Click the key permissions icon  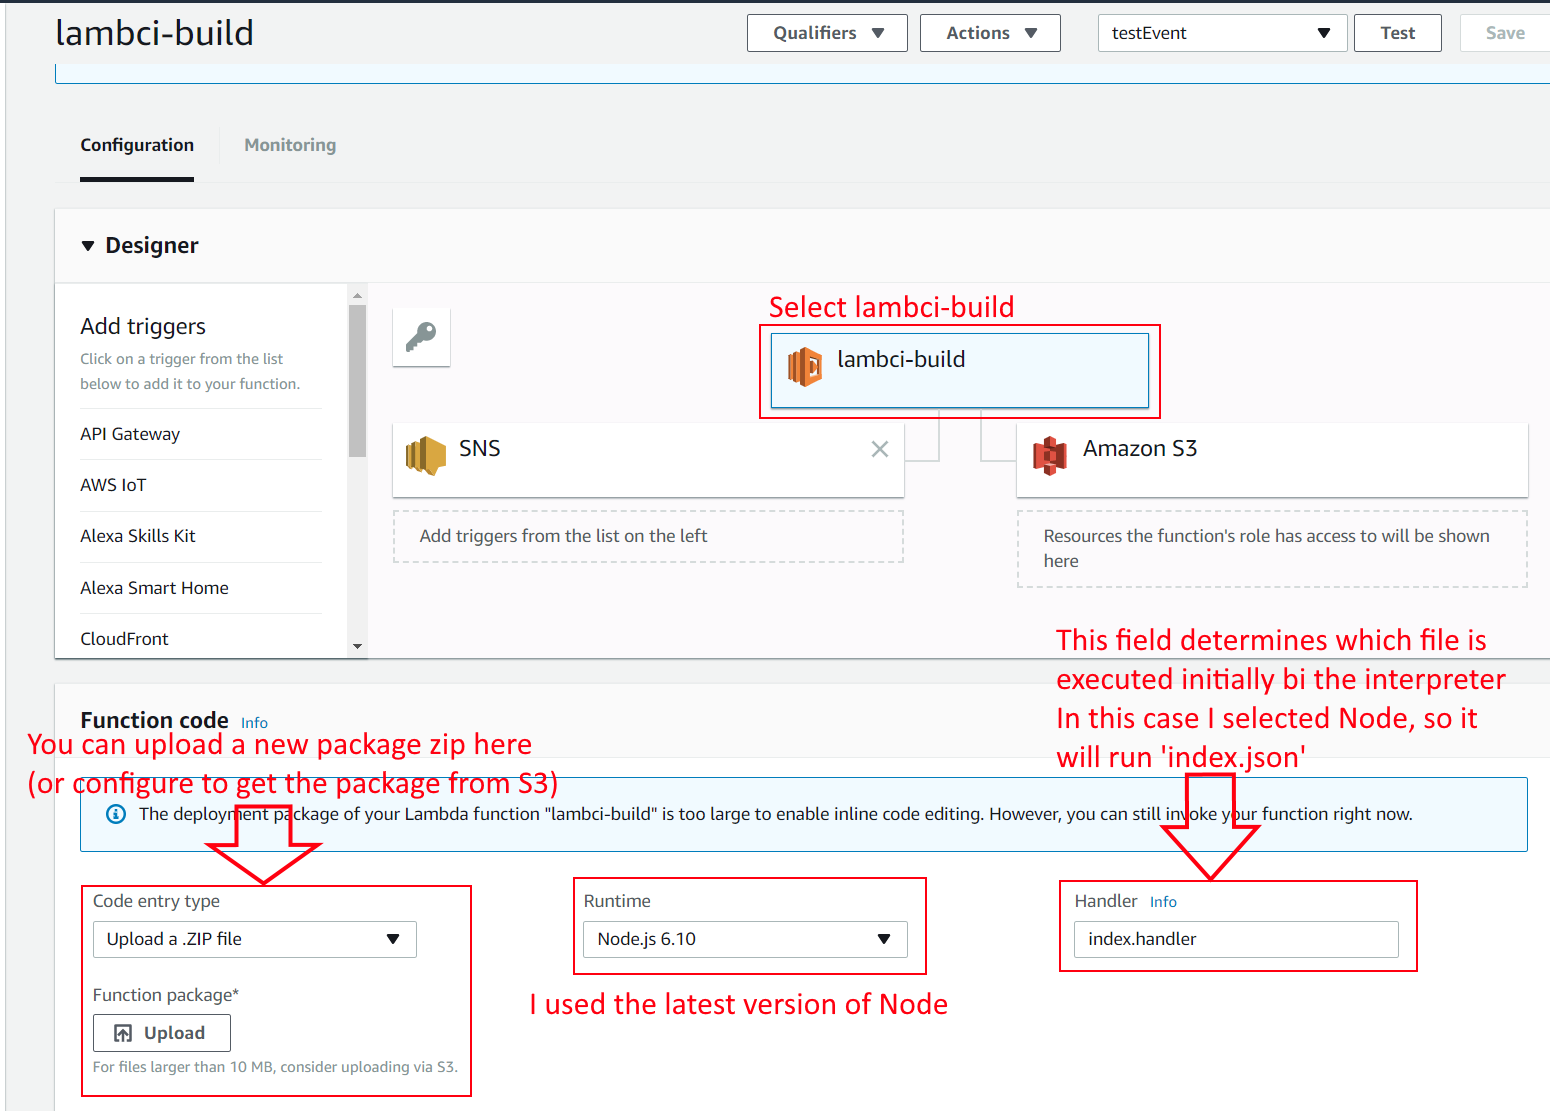[x=421, y=336]
